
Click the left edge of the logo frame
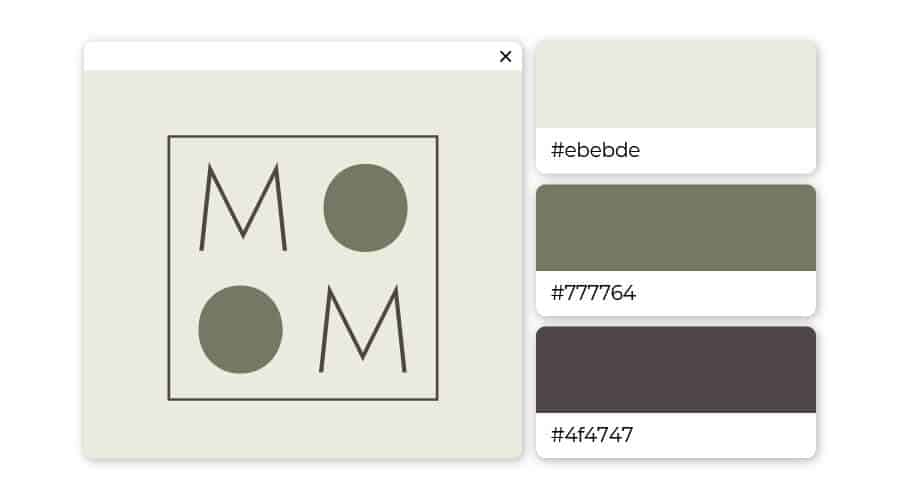click(x=169, y=268)
